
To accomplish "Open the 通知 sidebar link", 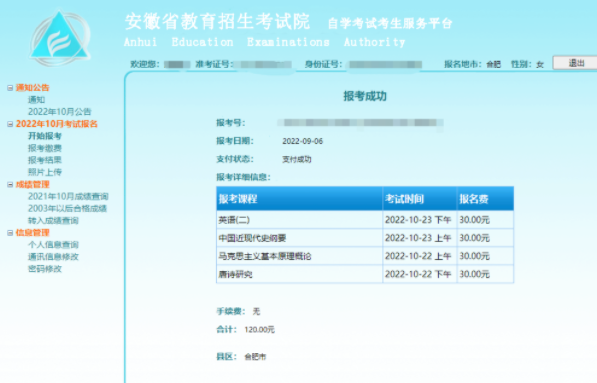I will [x=37, y=100].
